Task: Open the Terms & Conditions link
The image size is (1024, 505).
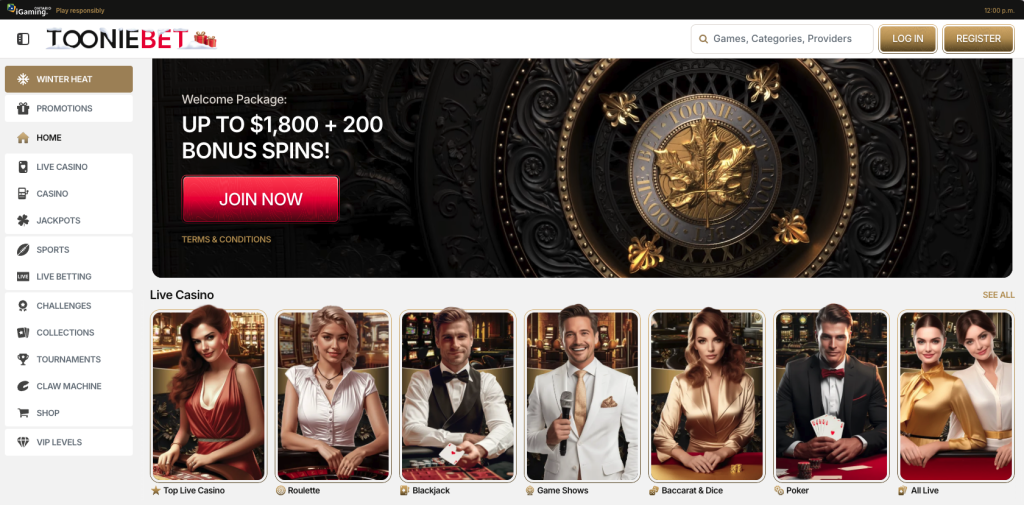Action: [x=226, y=240]
